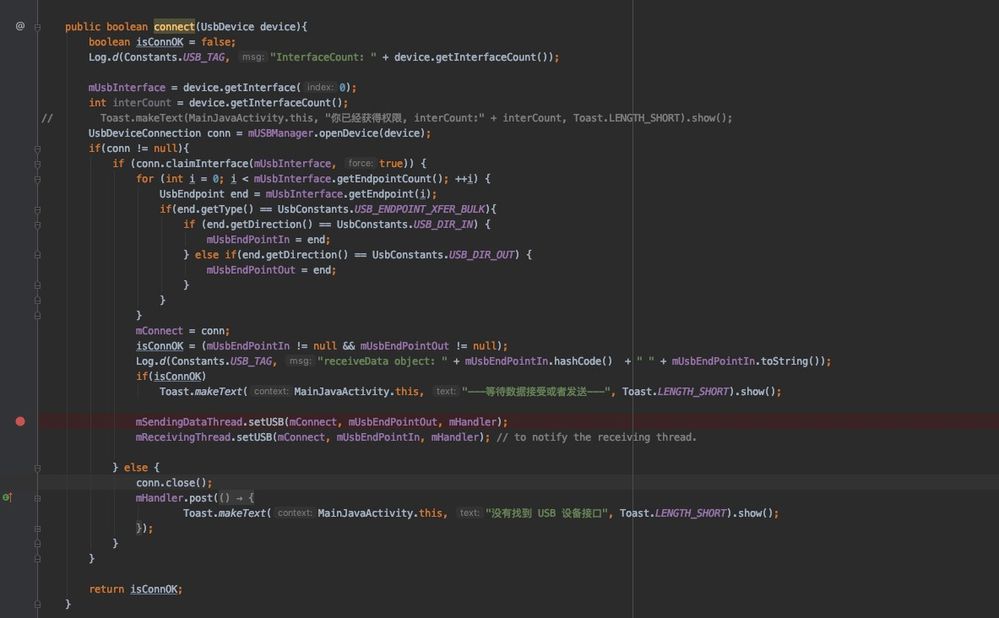Collapse the connect method fold marker
The height and width of the screenshot is (618, 999).
pos(38,27)
